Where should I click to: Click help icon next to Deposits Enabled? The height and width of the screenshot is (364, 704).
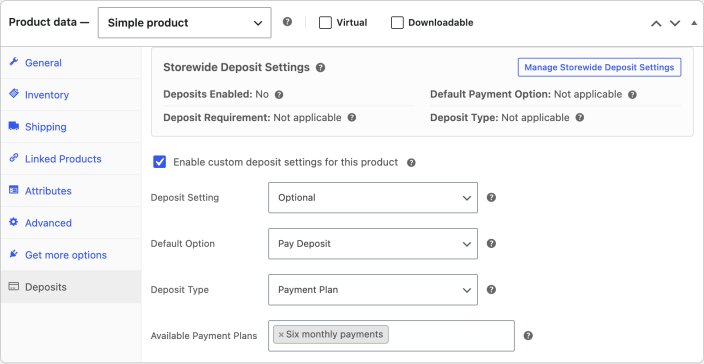pos(279,95)
